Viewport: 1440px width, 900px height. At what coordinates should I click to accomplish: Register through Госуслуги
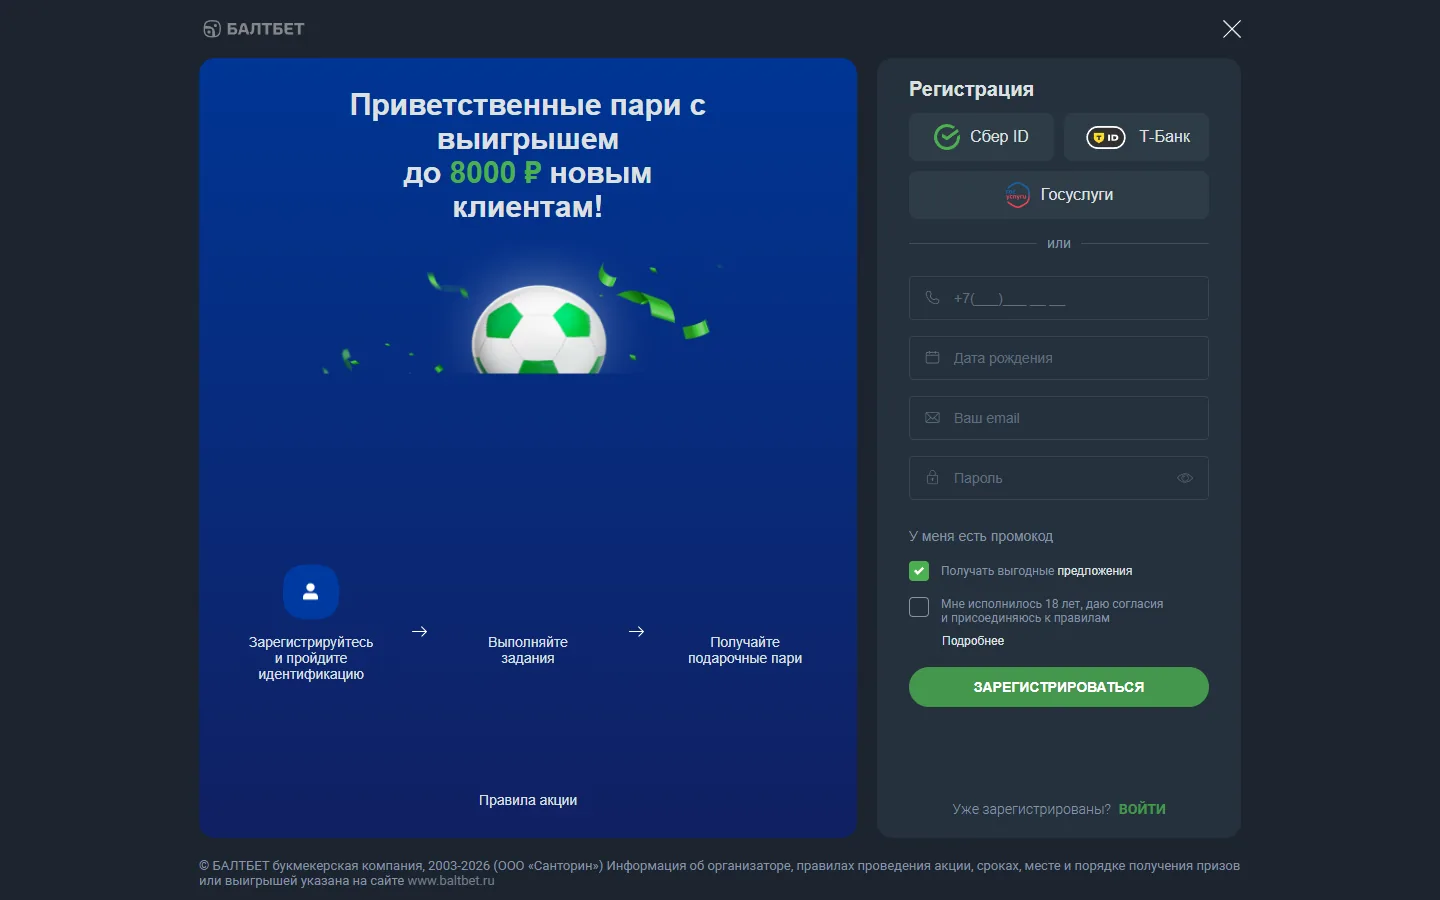click(x=1059, y=195)
